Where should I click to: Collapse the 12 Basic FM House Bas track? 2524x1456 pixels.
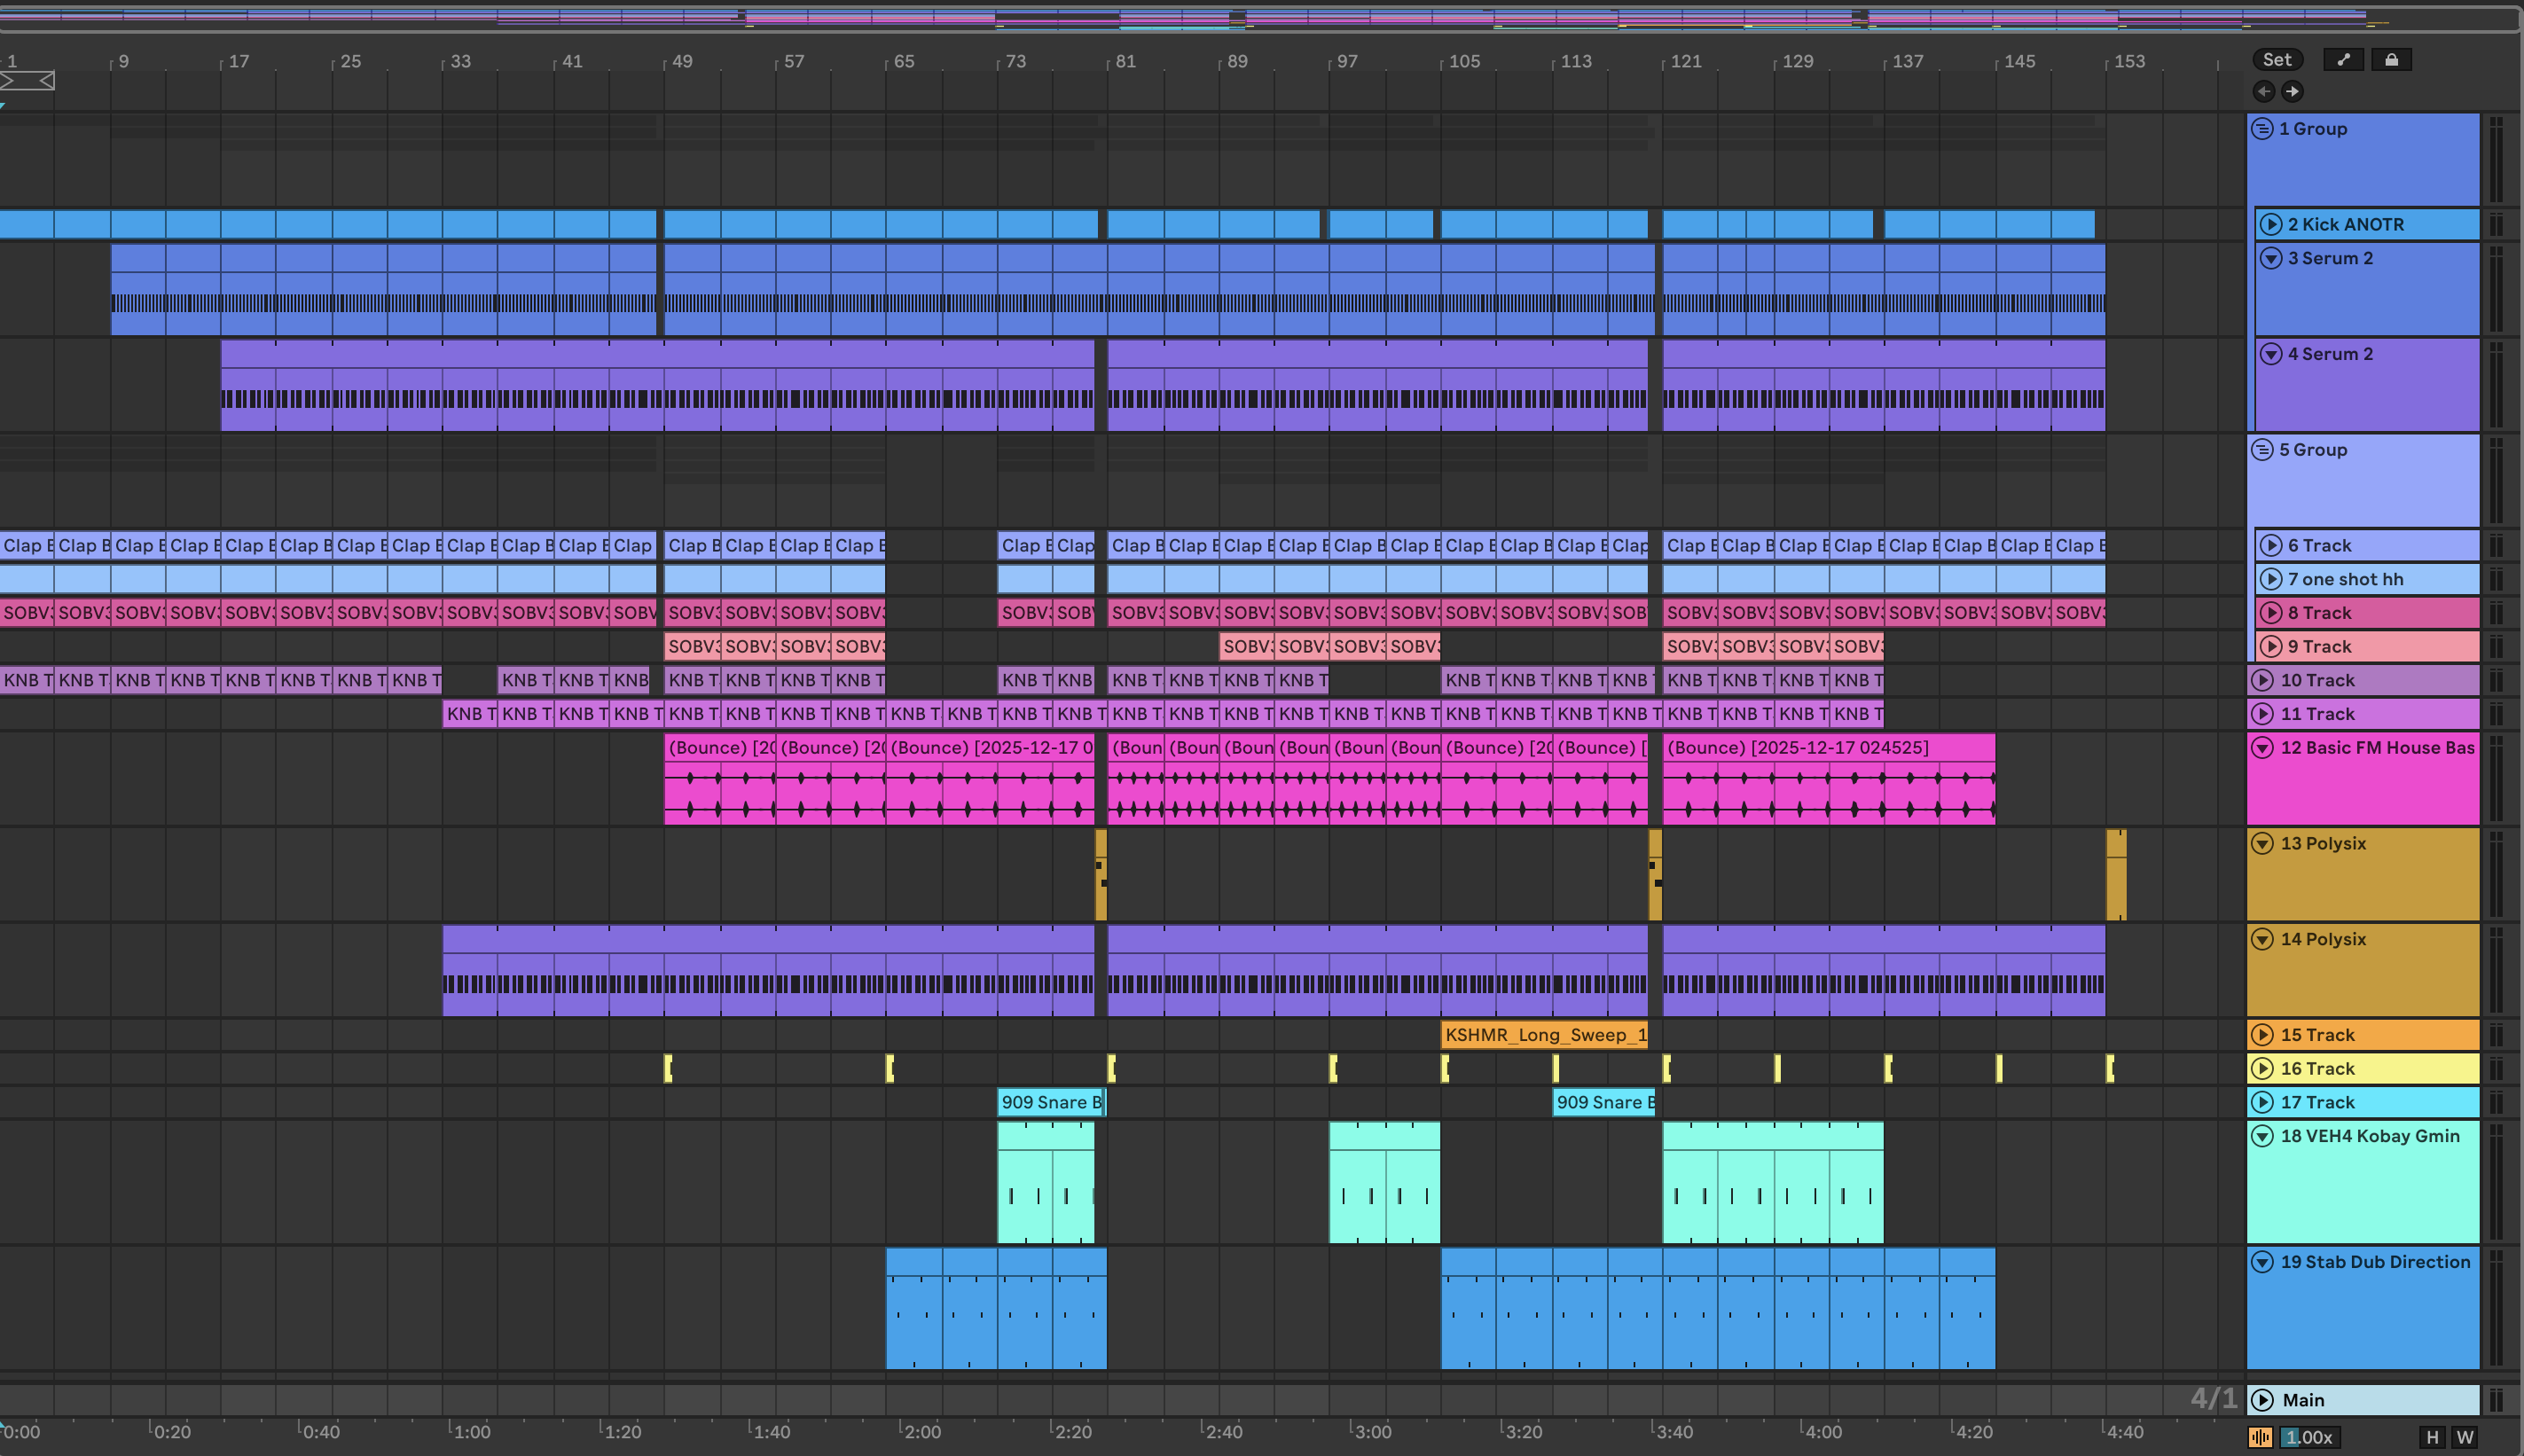[x=2262, y=748]
